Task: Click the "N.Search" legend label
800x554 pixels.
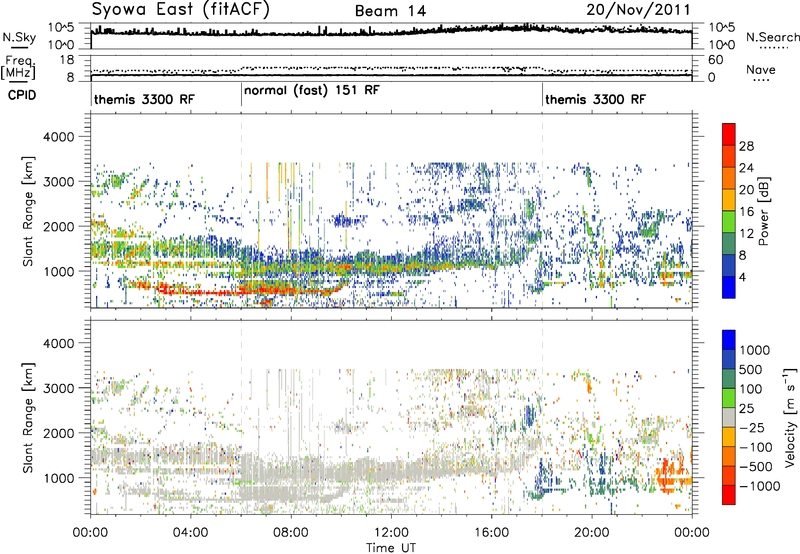Action: click(772, 37)
